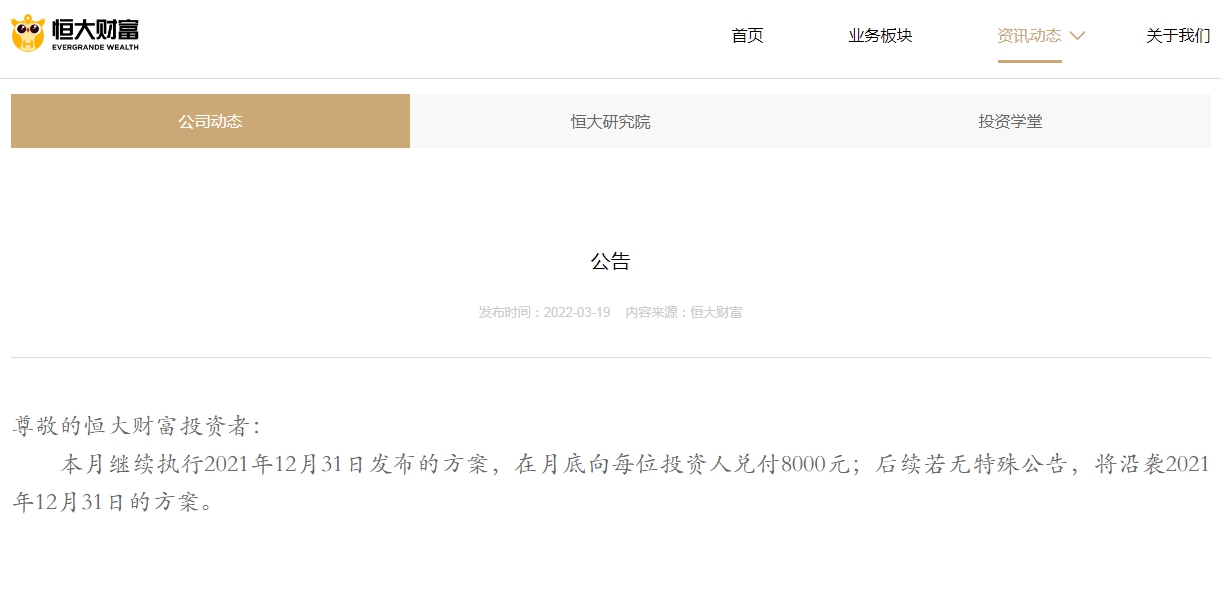Click the publish date 2022-03-19
The height and width of the screenshot is (593, 1221).
(x=577, y=312)
